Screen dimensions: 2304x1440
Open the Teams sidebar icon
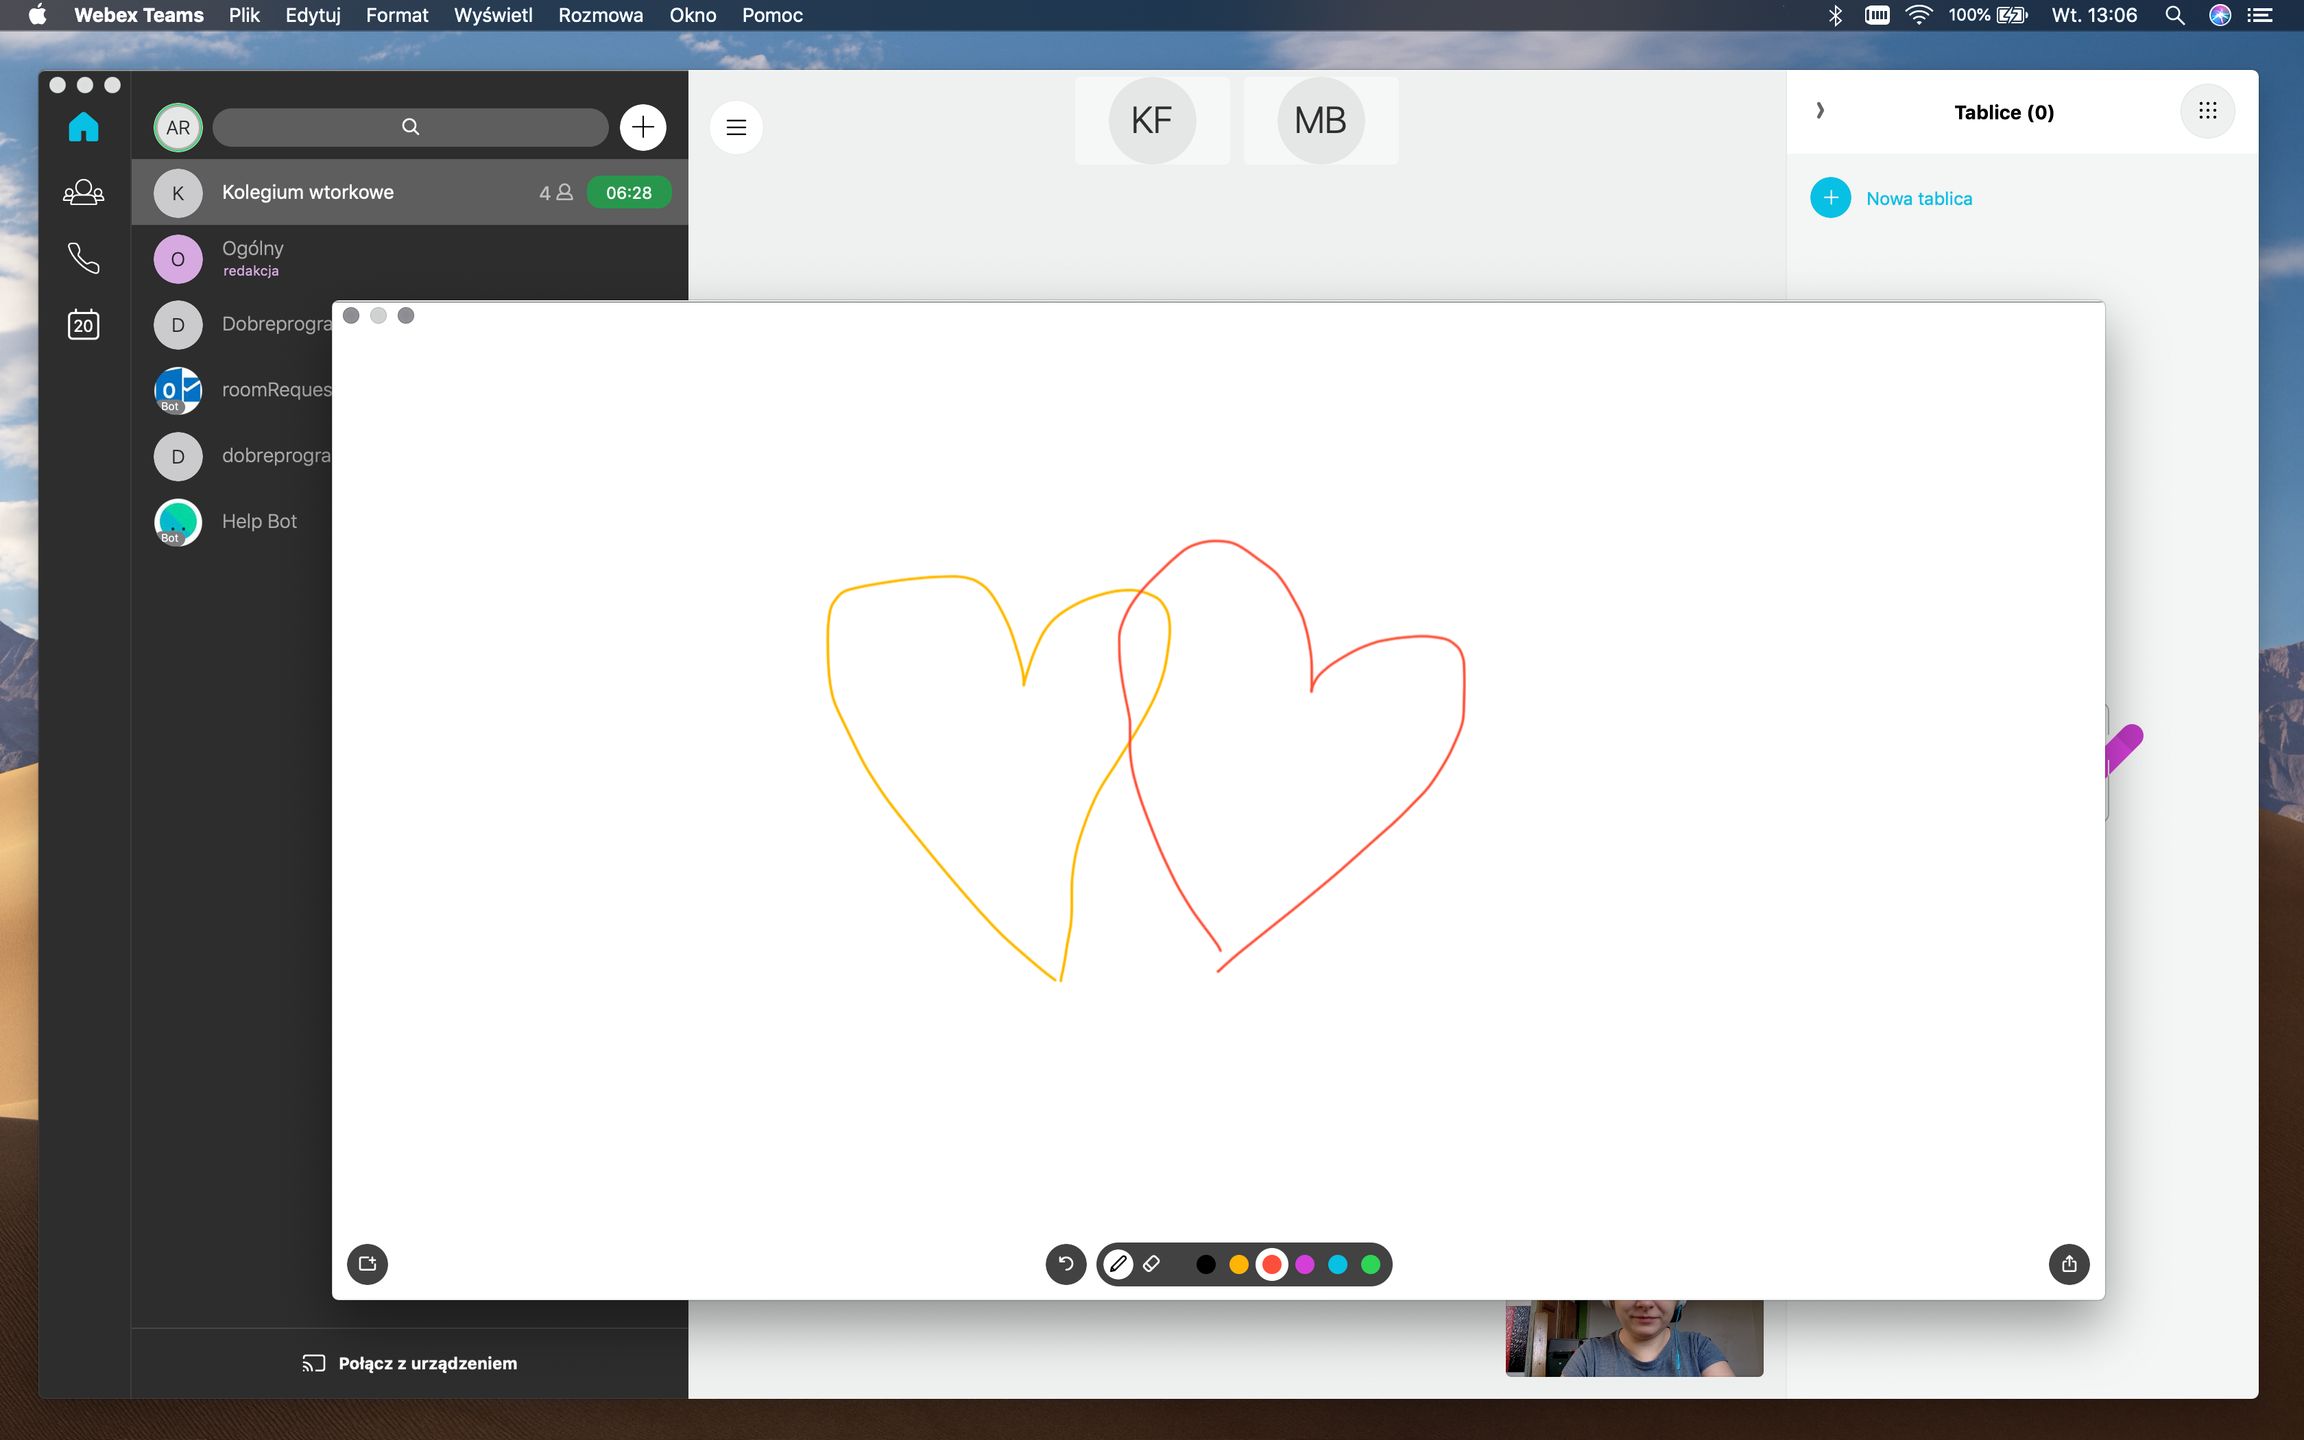(83, 192)
